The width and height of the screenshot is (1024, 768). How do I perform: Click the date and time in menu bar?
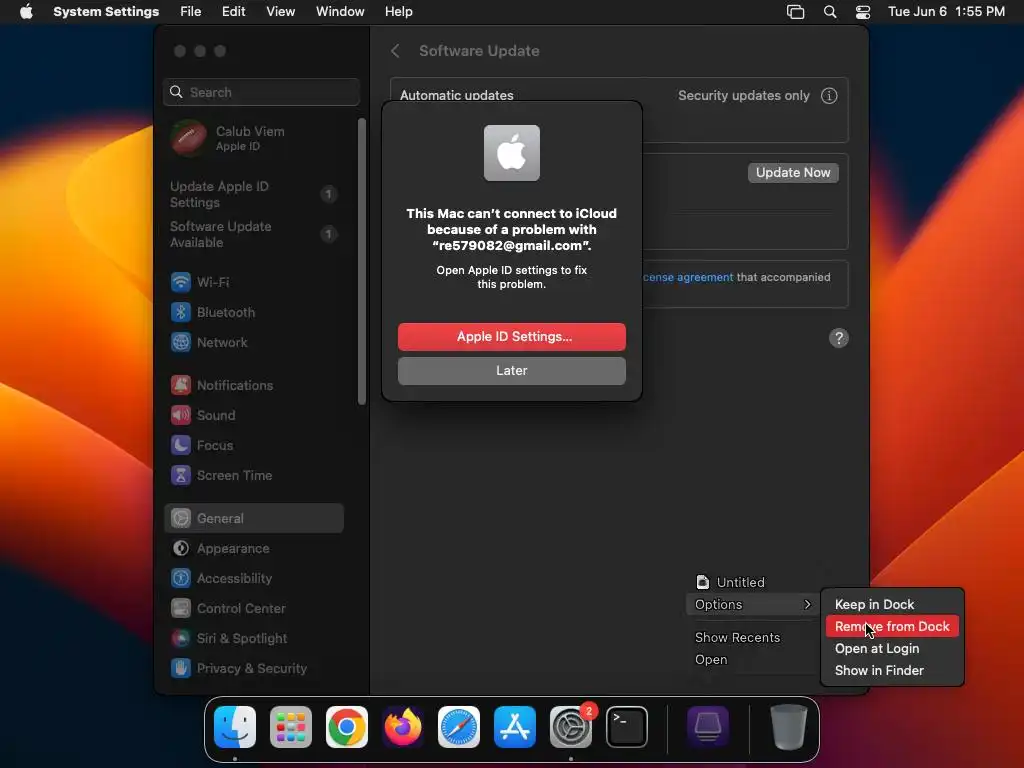pyautogui.click(x=946, y=12)
